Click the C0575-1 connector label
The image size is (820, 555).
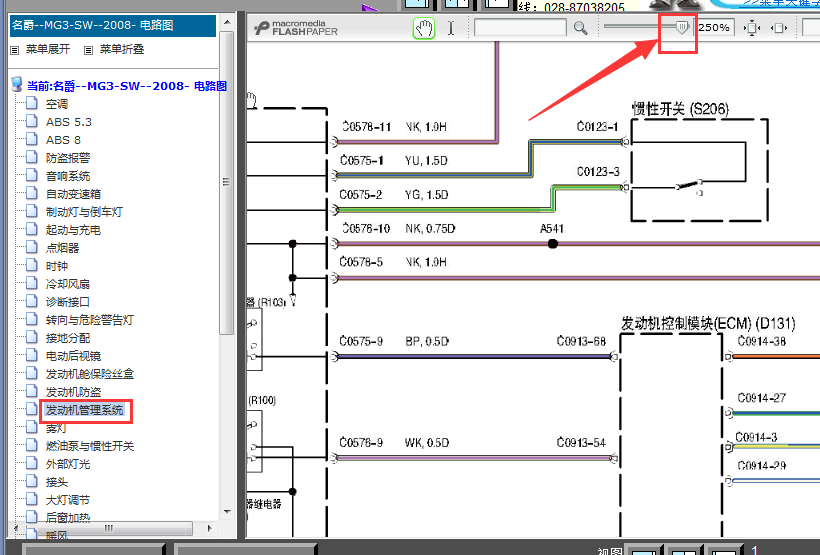coord(361,161)
